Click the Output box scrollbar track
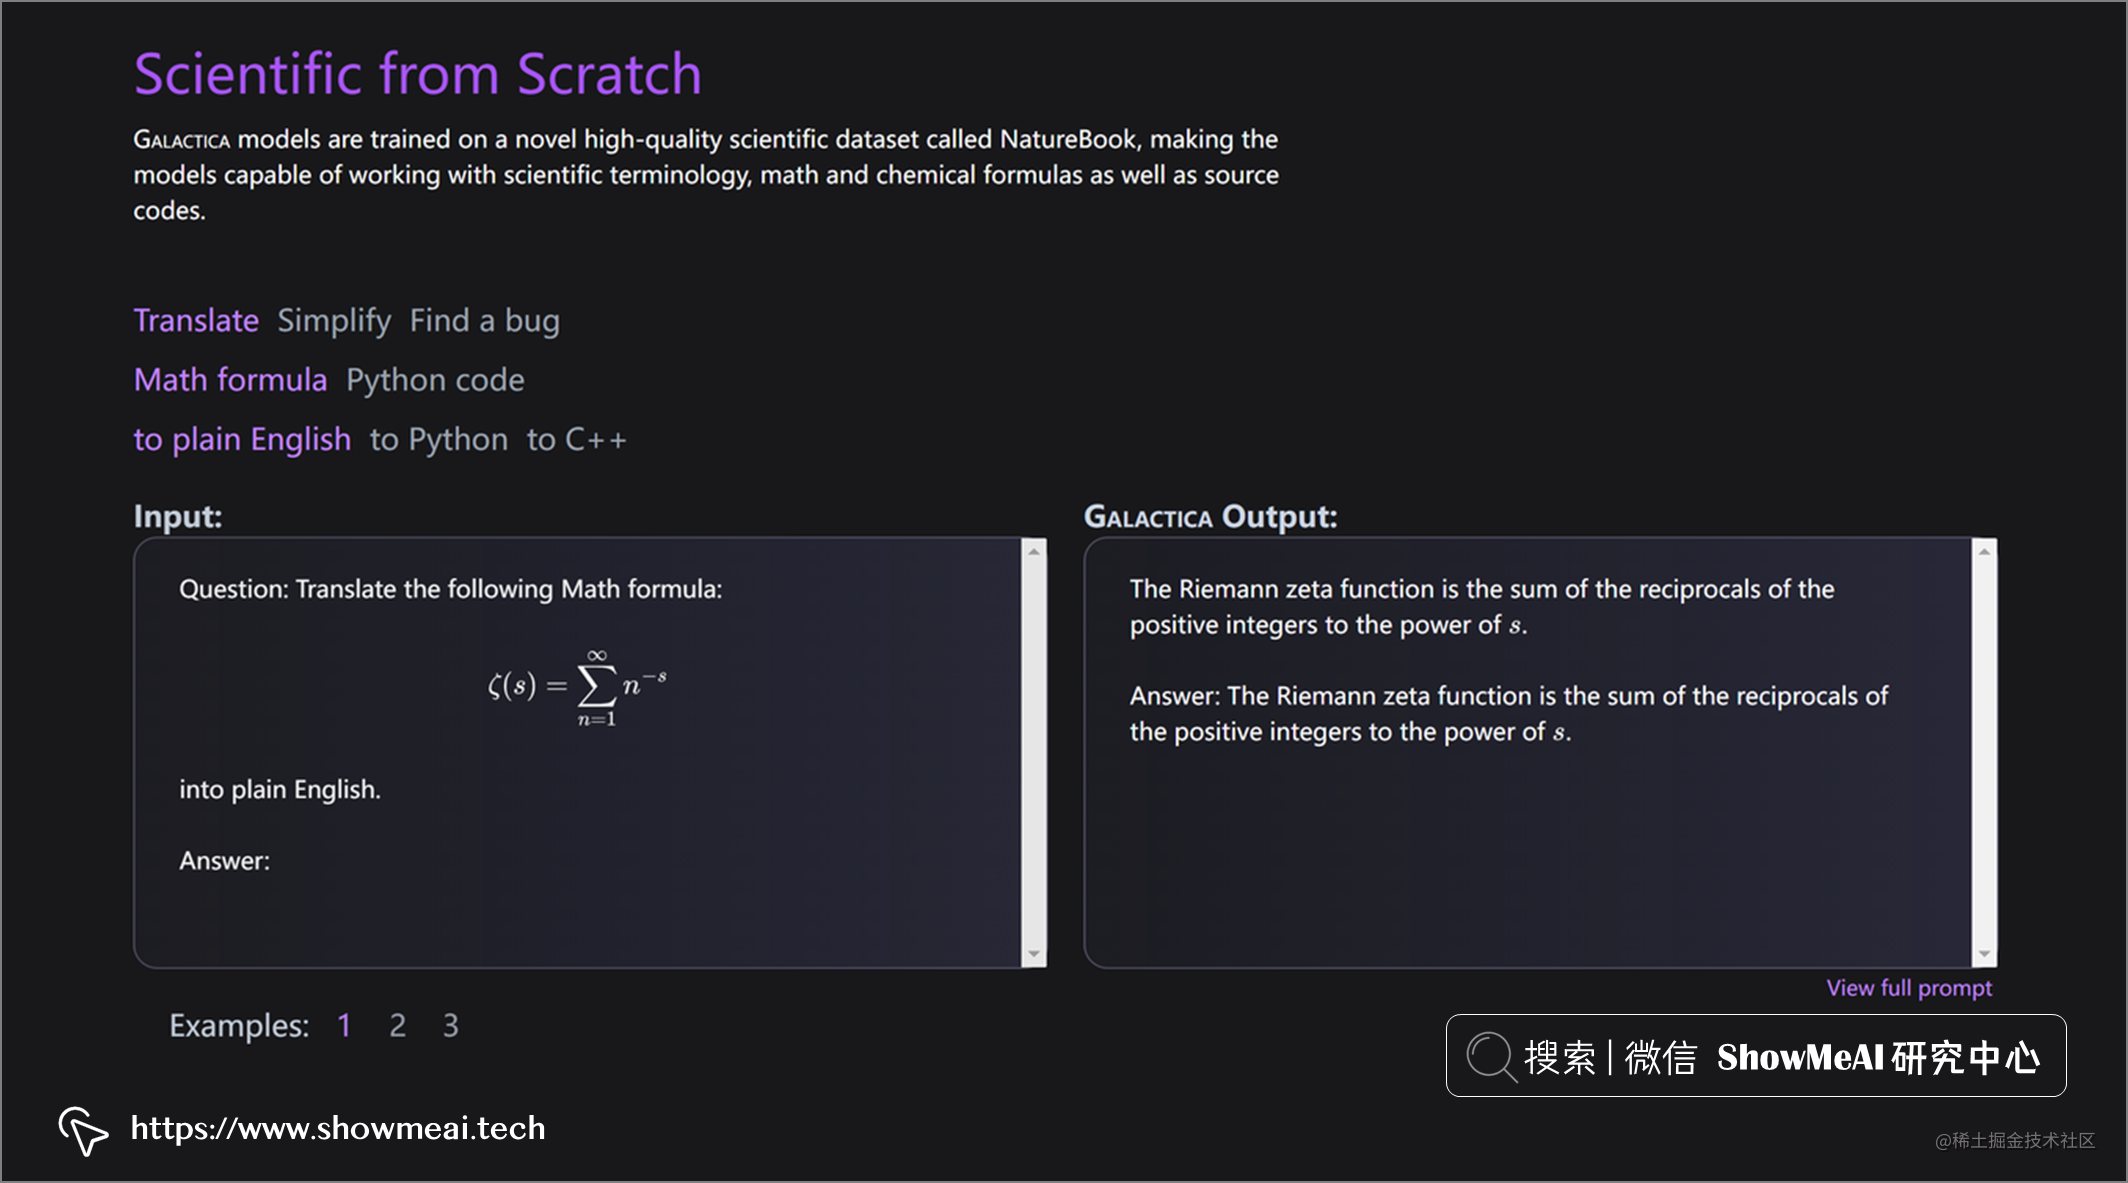The height and width of the screenshot is (1183, 2128). click(1985, 753)
